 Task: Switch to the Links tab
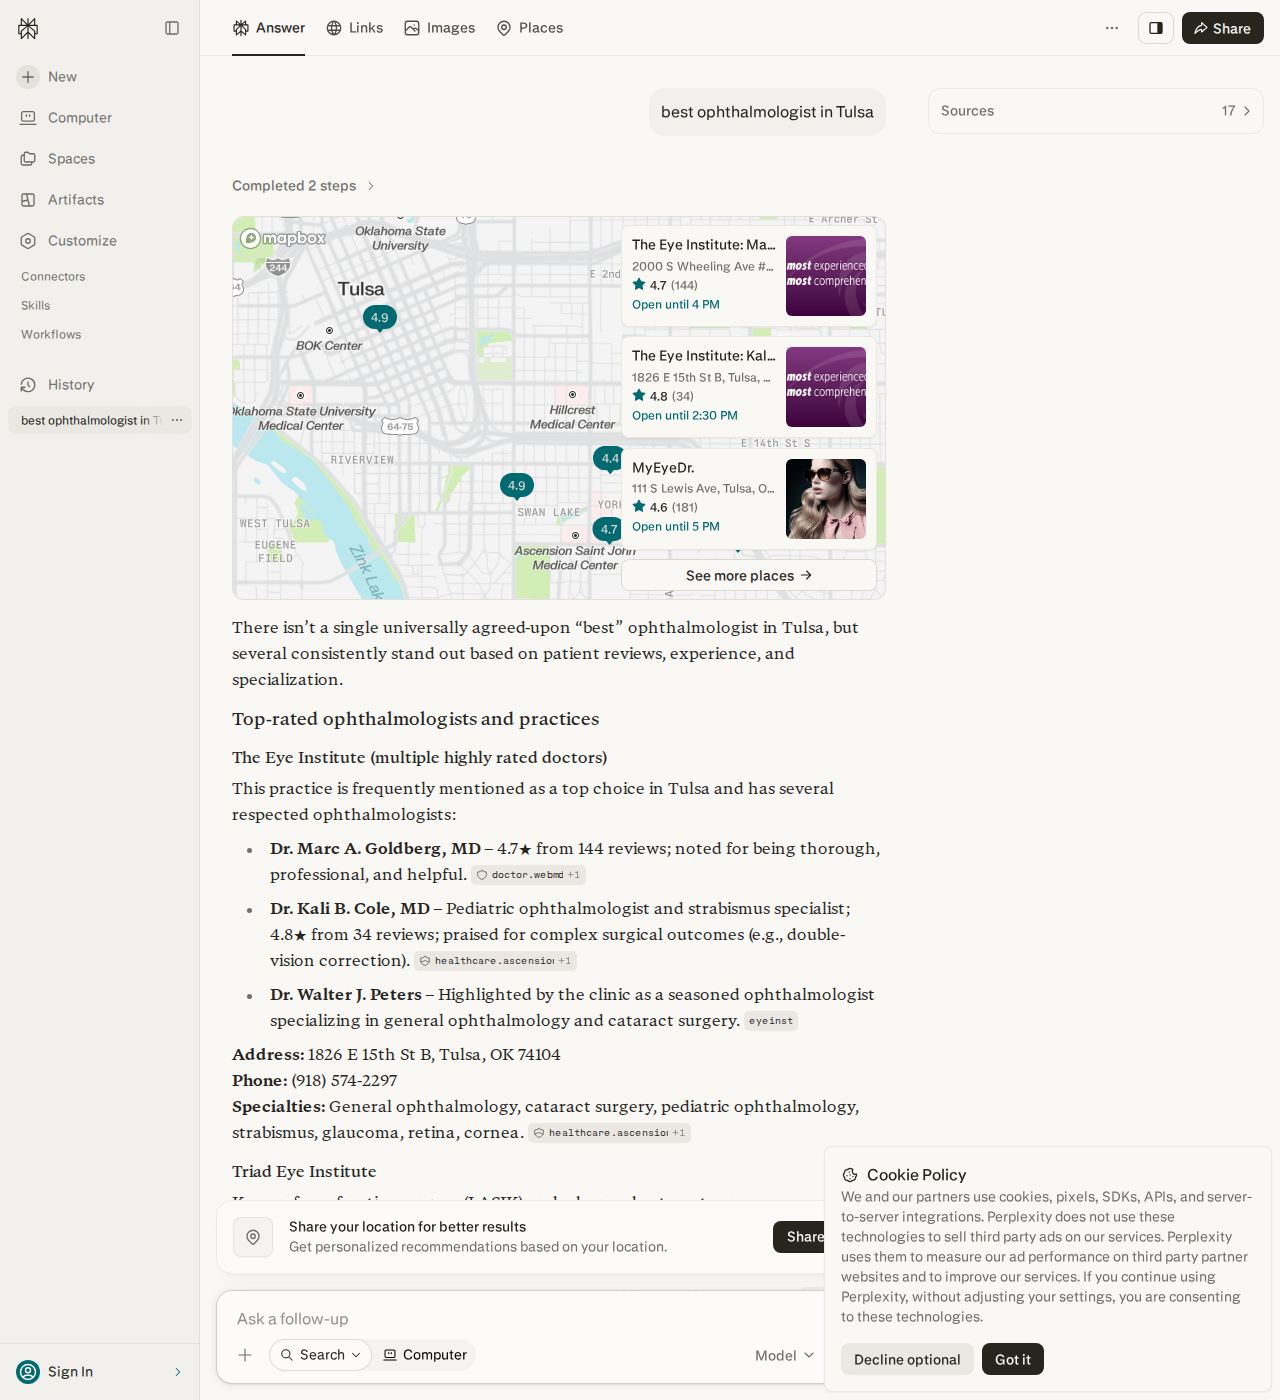[x=355, y=28]
